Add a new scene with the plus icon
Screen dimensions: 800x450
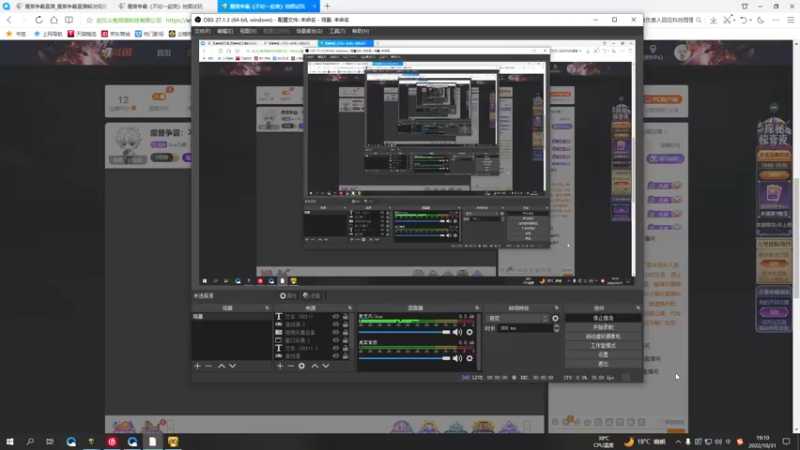(197, 366)
